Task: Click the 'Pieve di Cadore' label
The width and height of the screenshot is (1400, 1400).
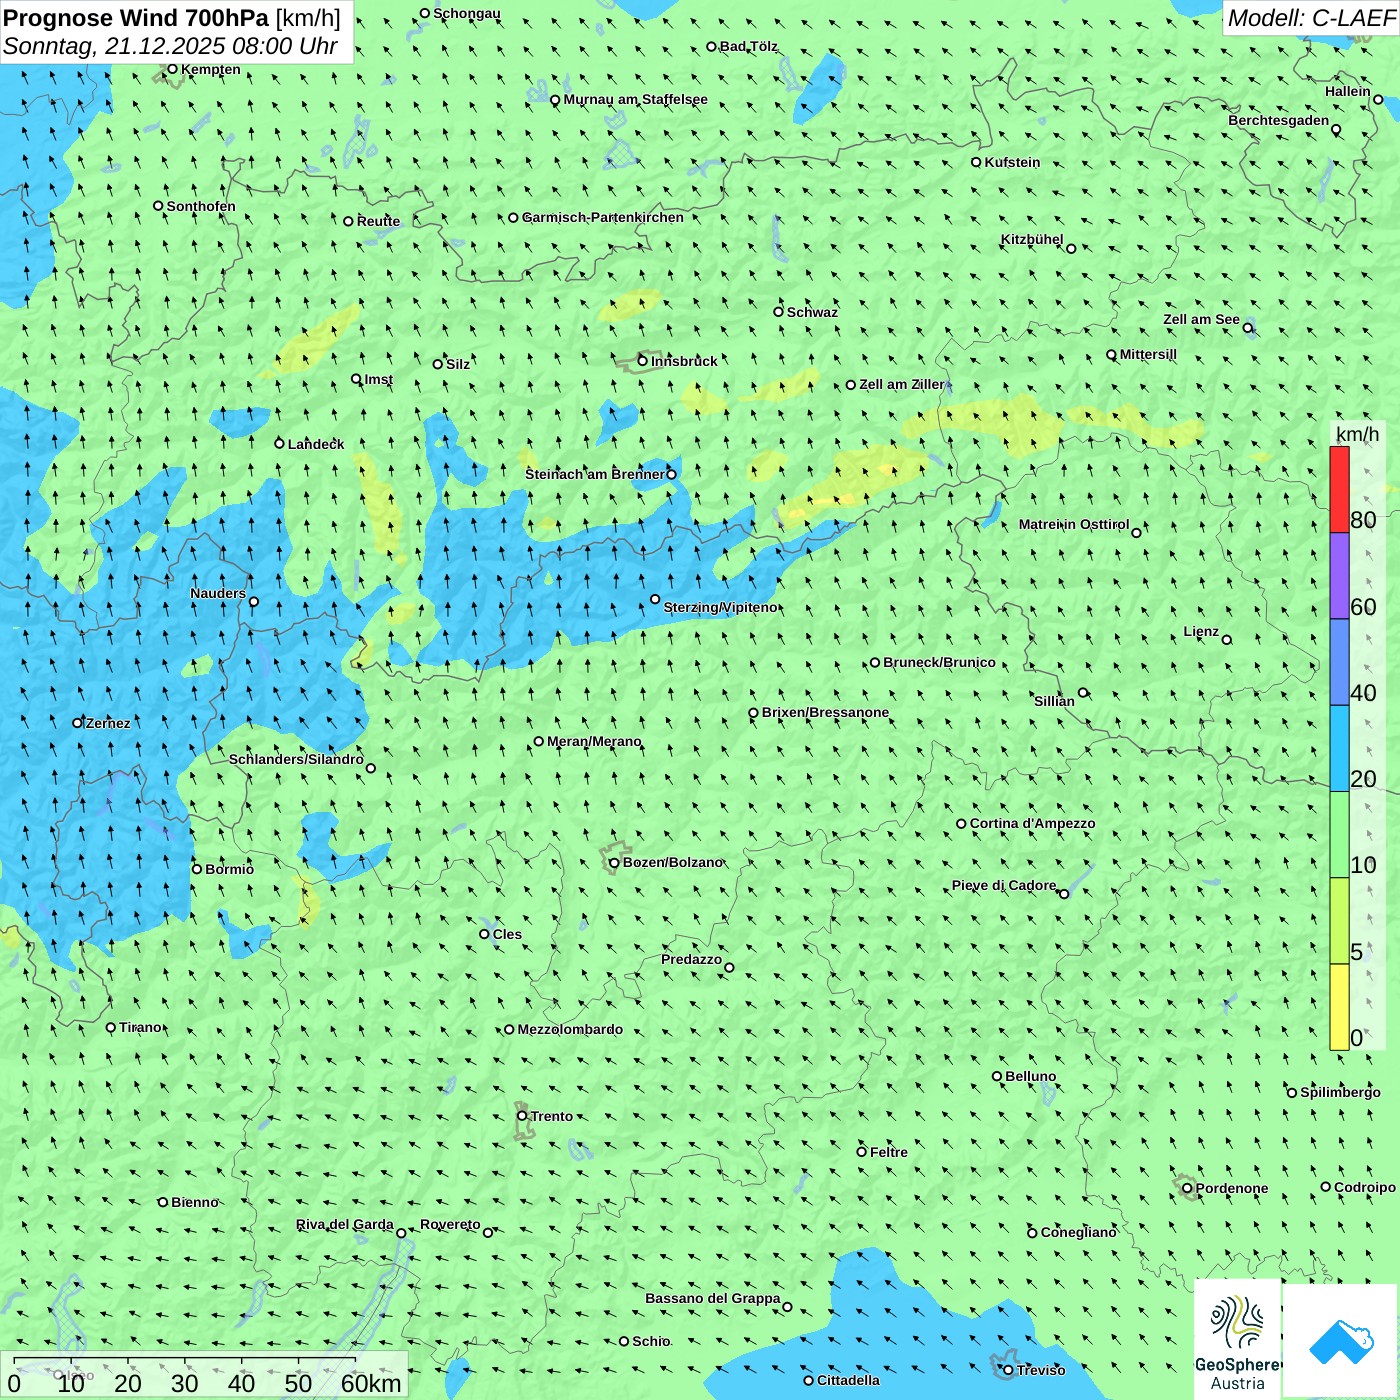Action: point(1004,885)
